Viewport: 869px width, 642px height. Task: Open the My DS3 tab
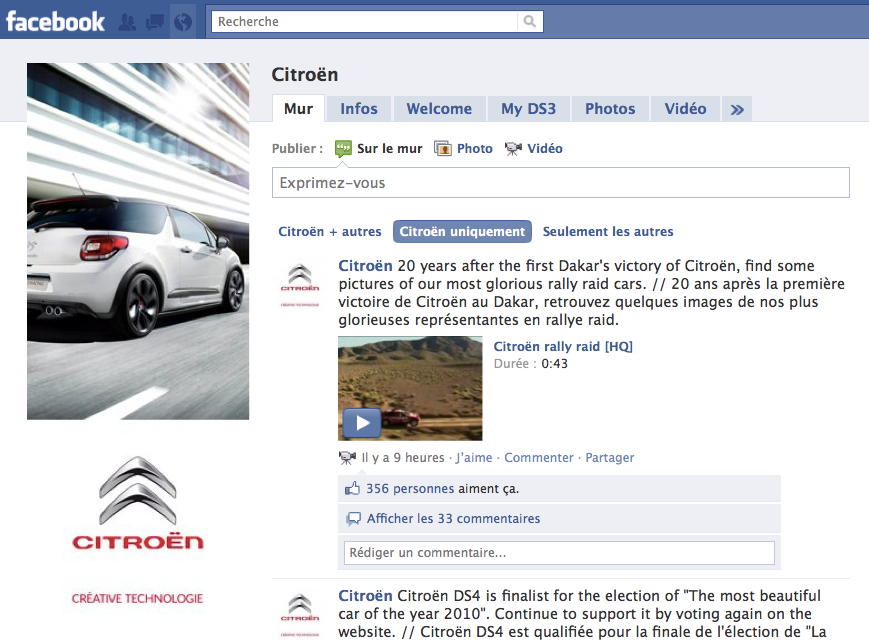coord(529,109)
